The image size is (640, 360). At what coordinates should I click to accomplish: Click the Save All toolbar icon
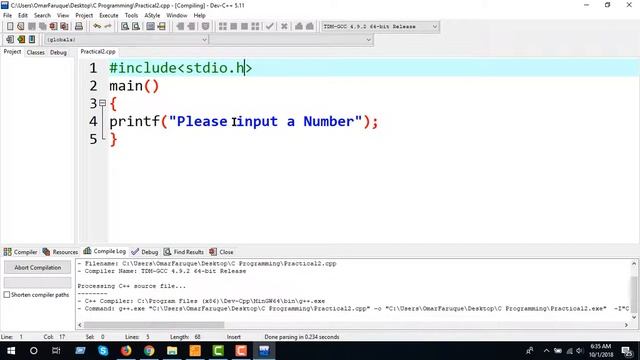tap(42, 27)
